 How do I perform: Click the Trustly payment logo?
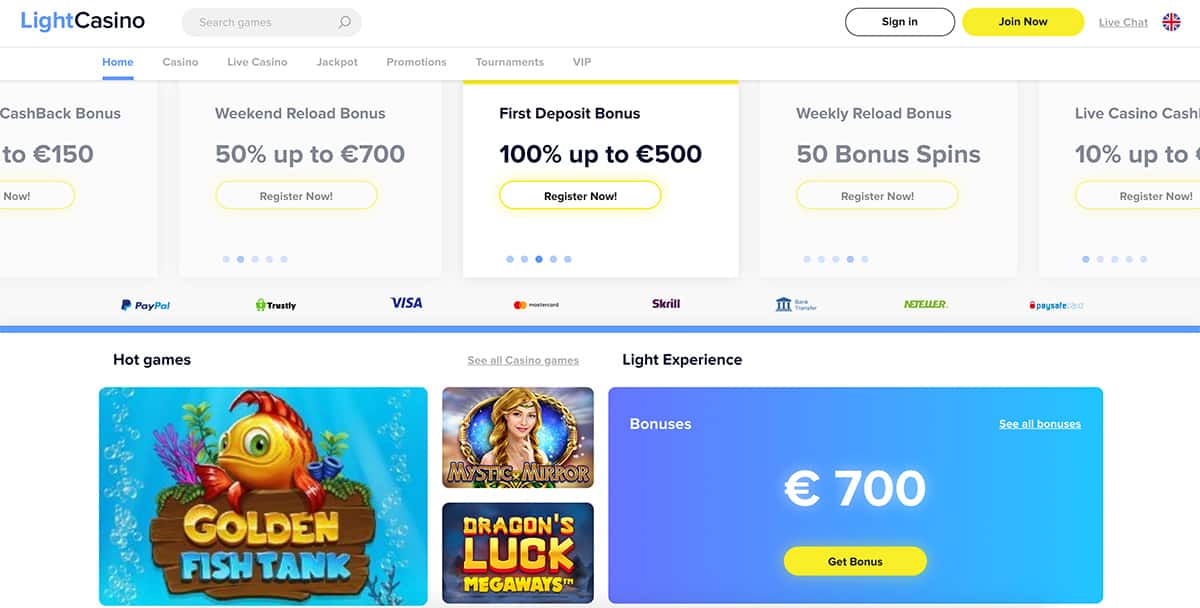[x=276, y=305]
